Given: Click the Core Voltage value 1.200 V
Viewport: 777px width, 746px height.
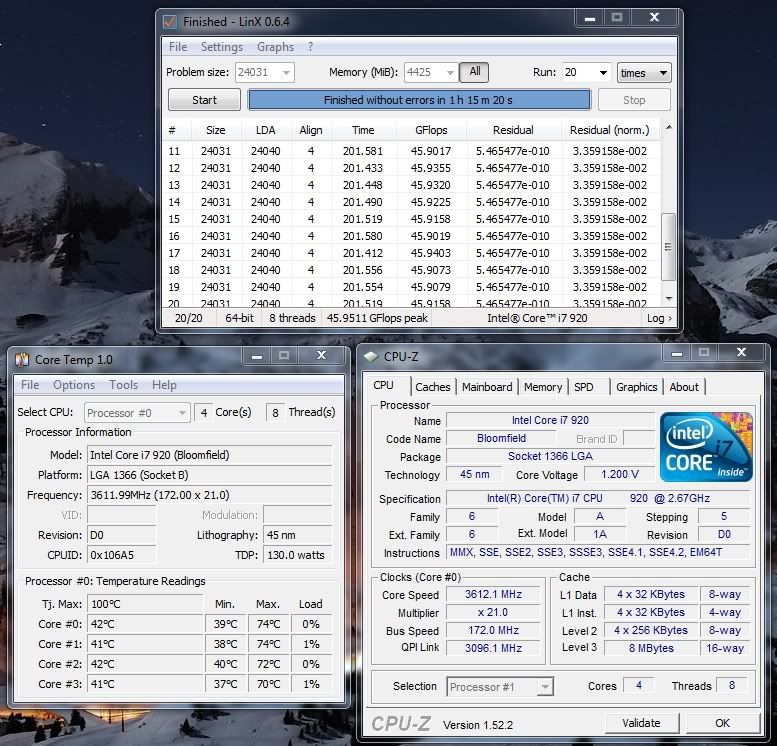Looking at the screenshot, I should (x=620, y=474).
